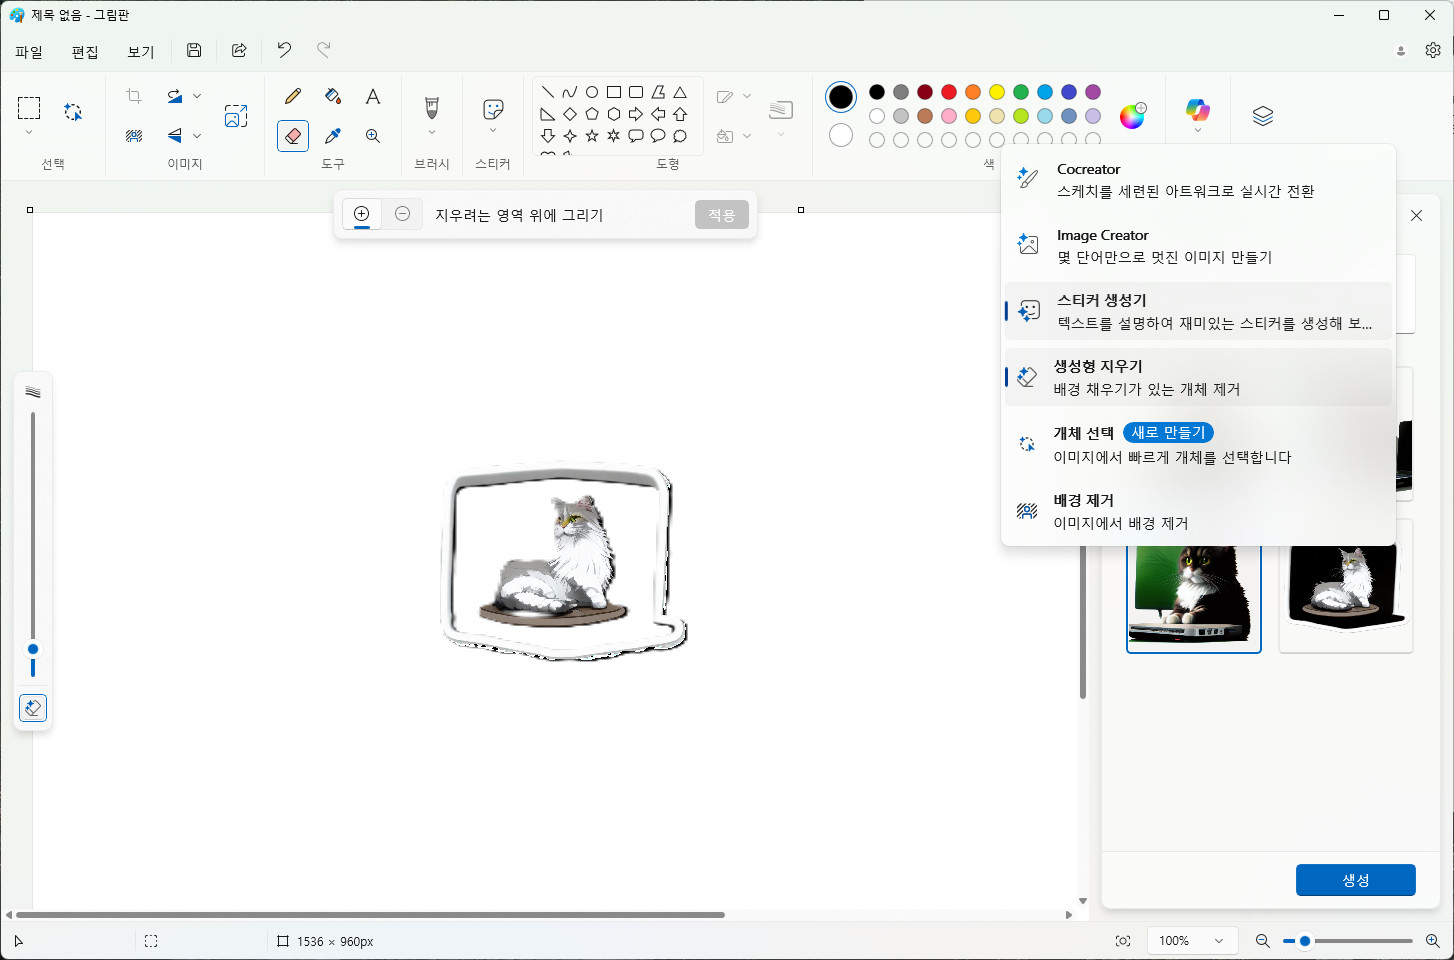
Task: Toggle subtract-area mode for generative erase
Action: (402, 214)
